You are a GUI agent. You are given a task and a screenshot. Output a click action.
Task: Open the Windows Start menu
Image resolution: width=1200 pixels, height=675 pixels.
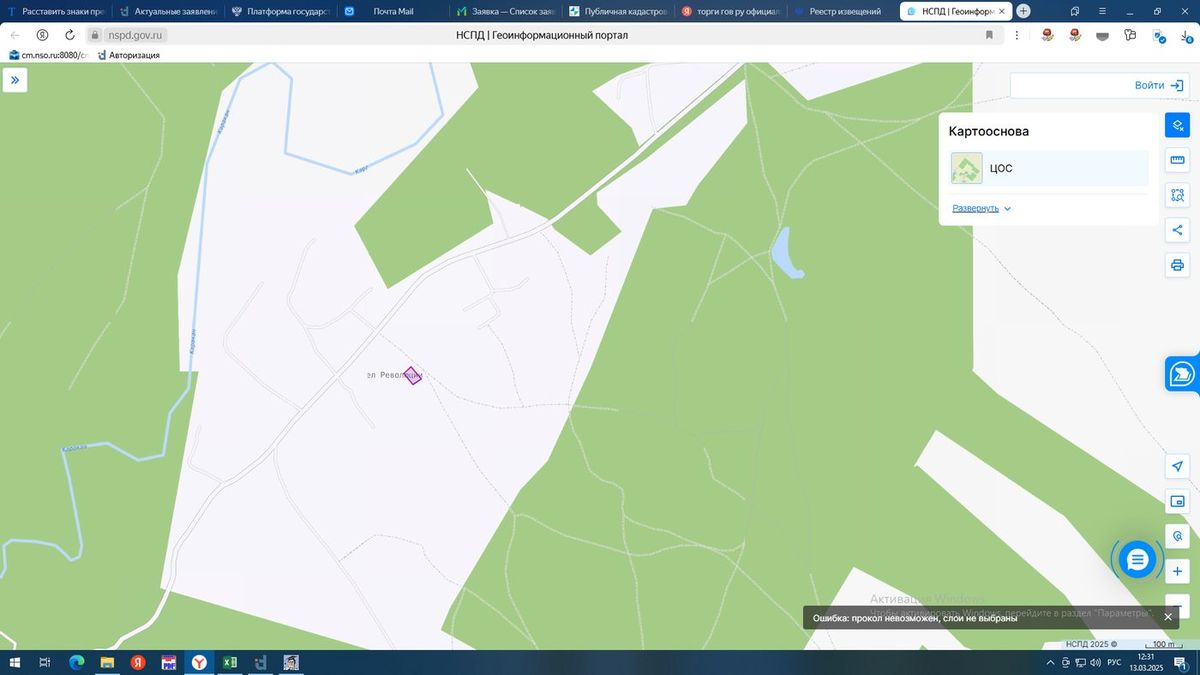tap(15, 663)
